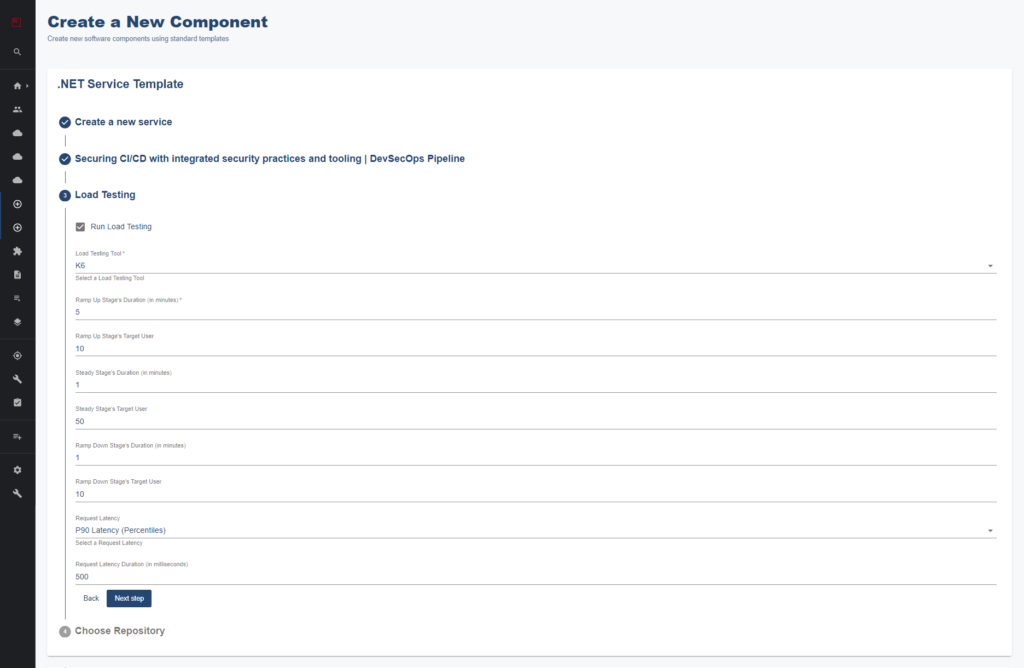
Task: Click the target crosshair icon in sidebar
Action: point(17,355)
